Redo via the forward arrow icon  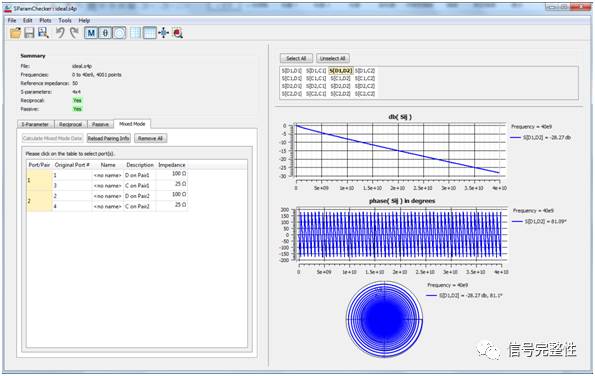pos(74,33)
